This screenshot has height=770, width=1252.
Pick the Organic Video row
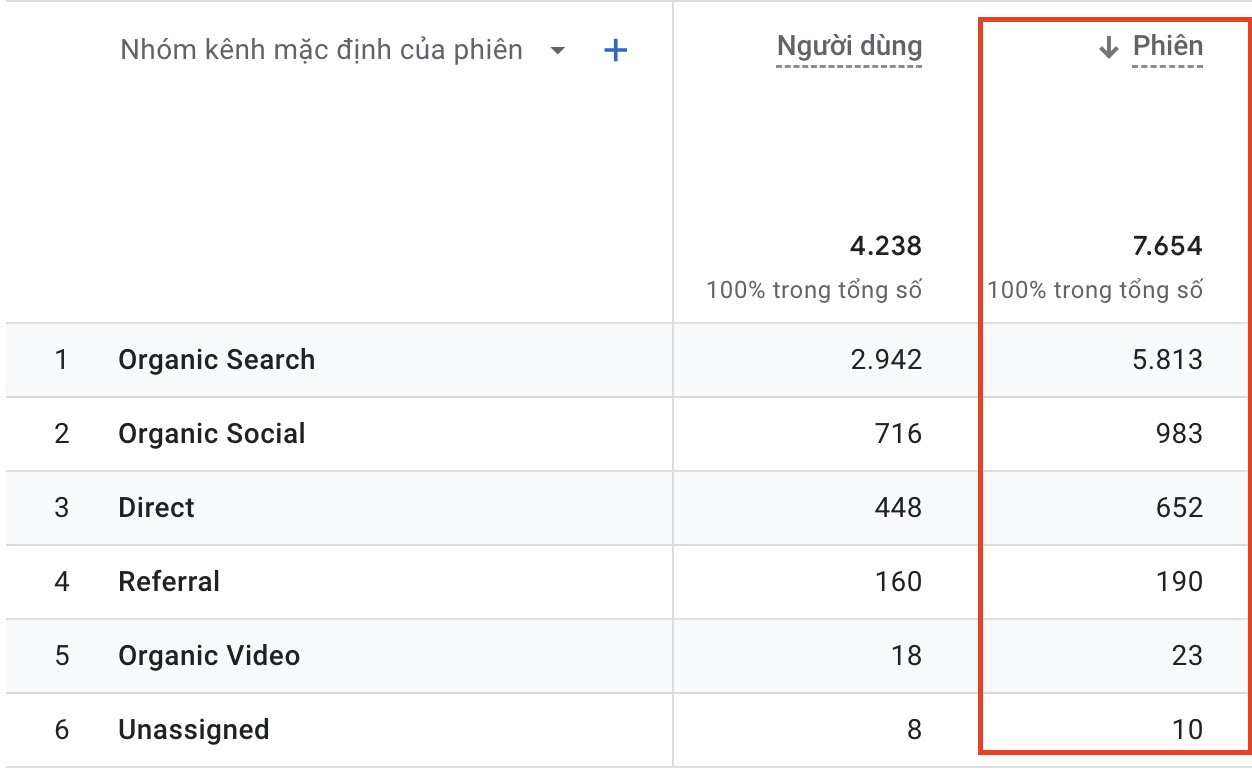[208, 656]
